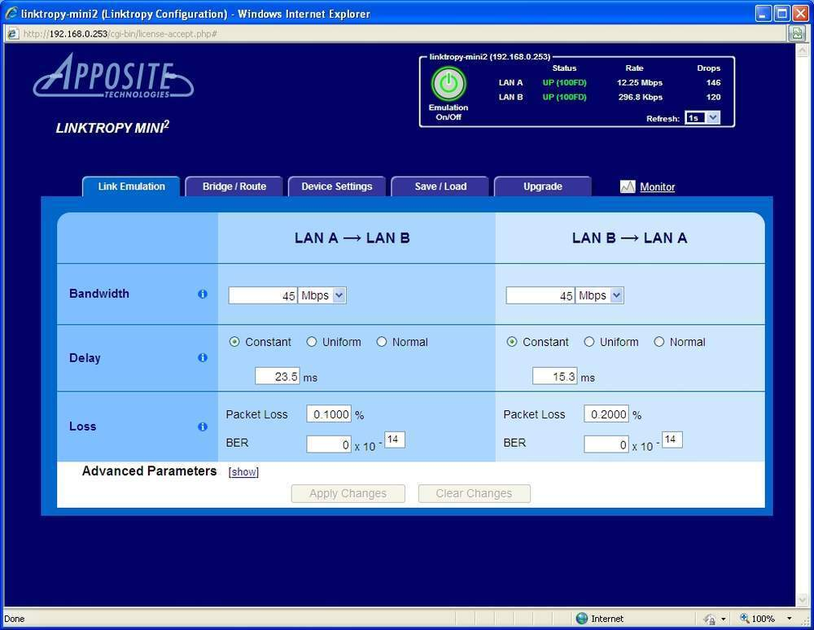Open the Refresh interval dropdown

[702, 118]
